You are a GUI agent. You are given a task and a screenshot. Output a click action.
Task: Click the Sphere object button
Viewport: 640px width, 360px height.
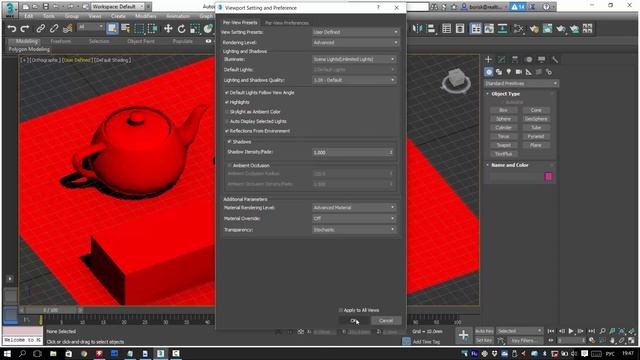point(503,119)
